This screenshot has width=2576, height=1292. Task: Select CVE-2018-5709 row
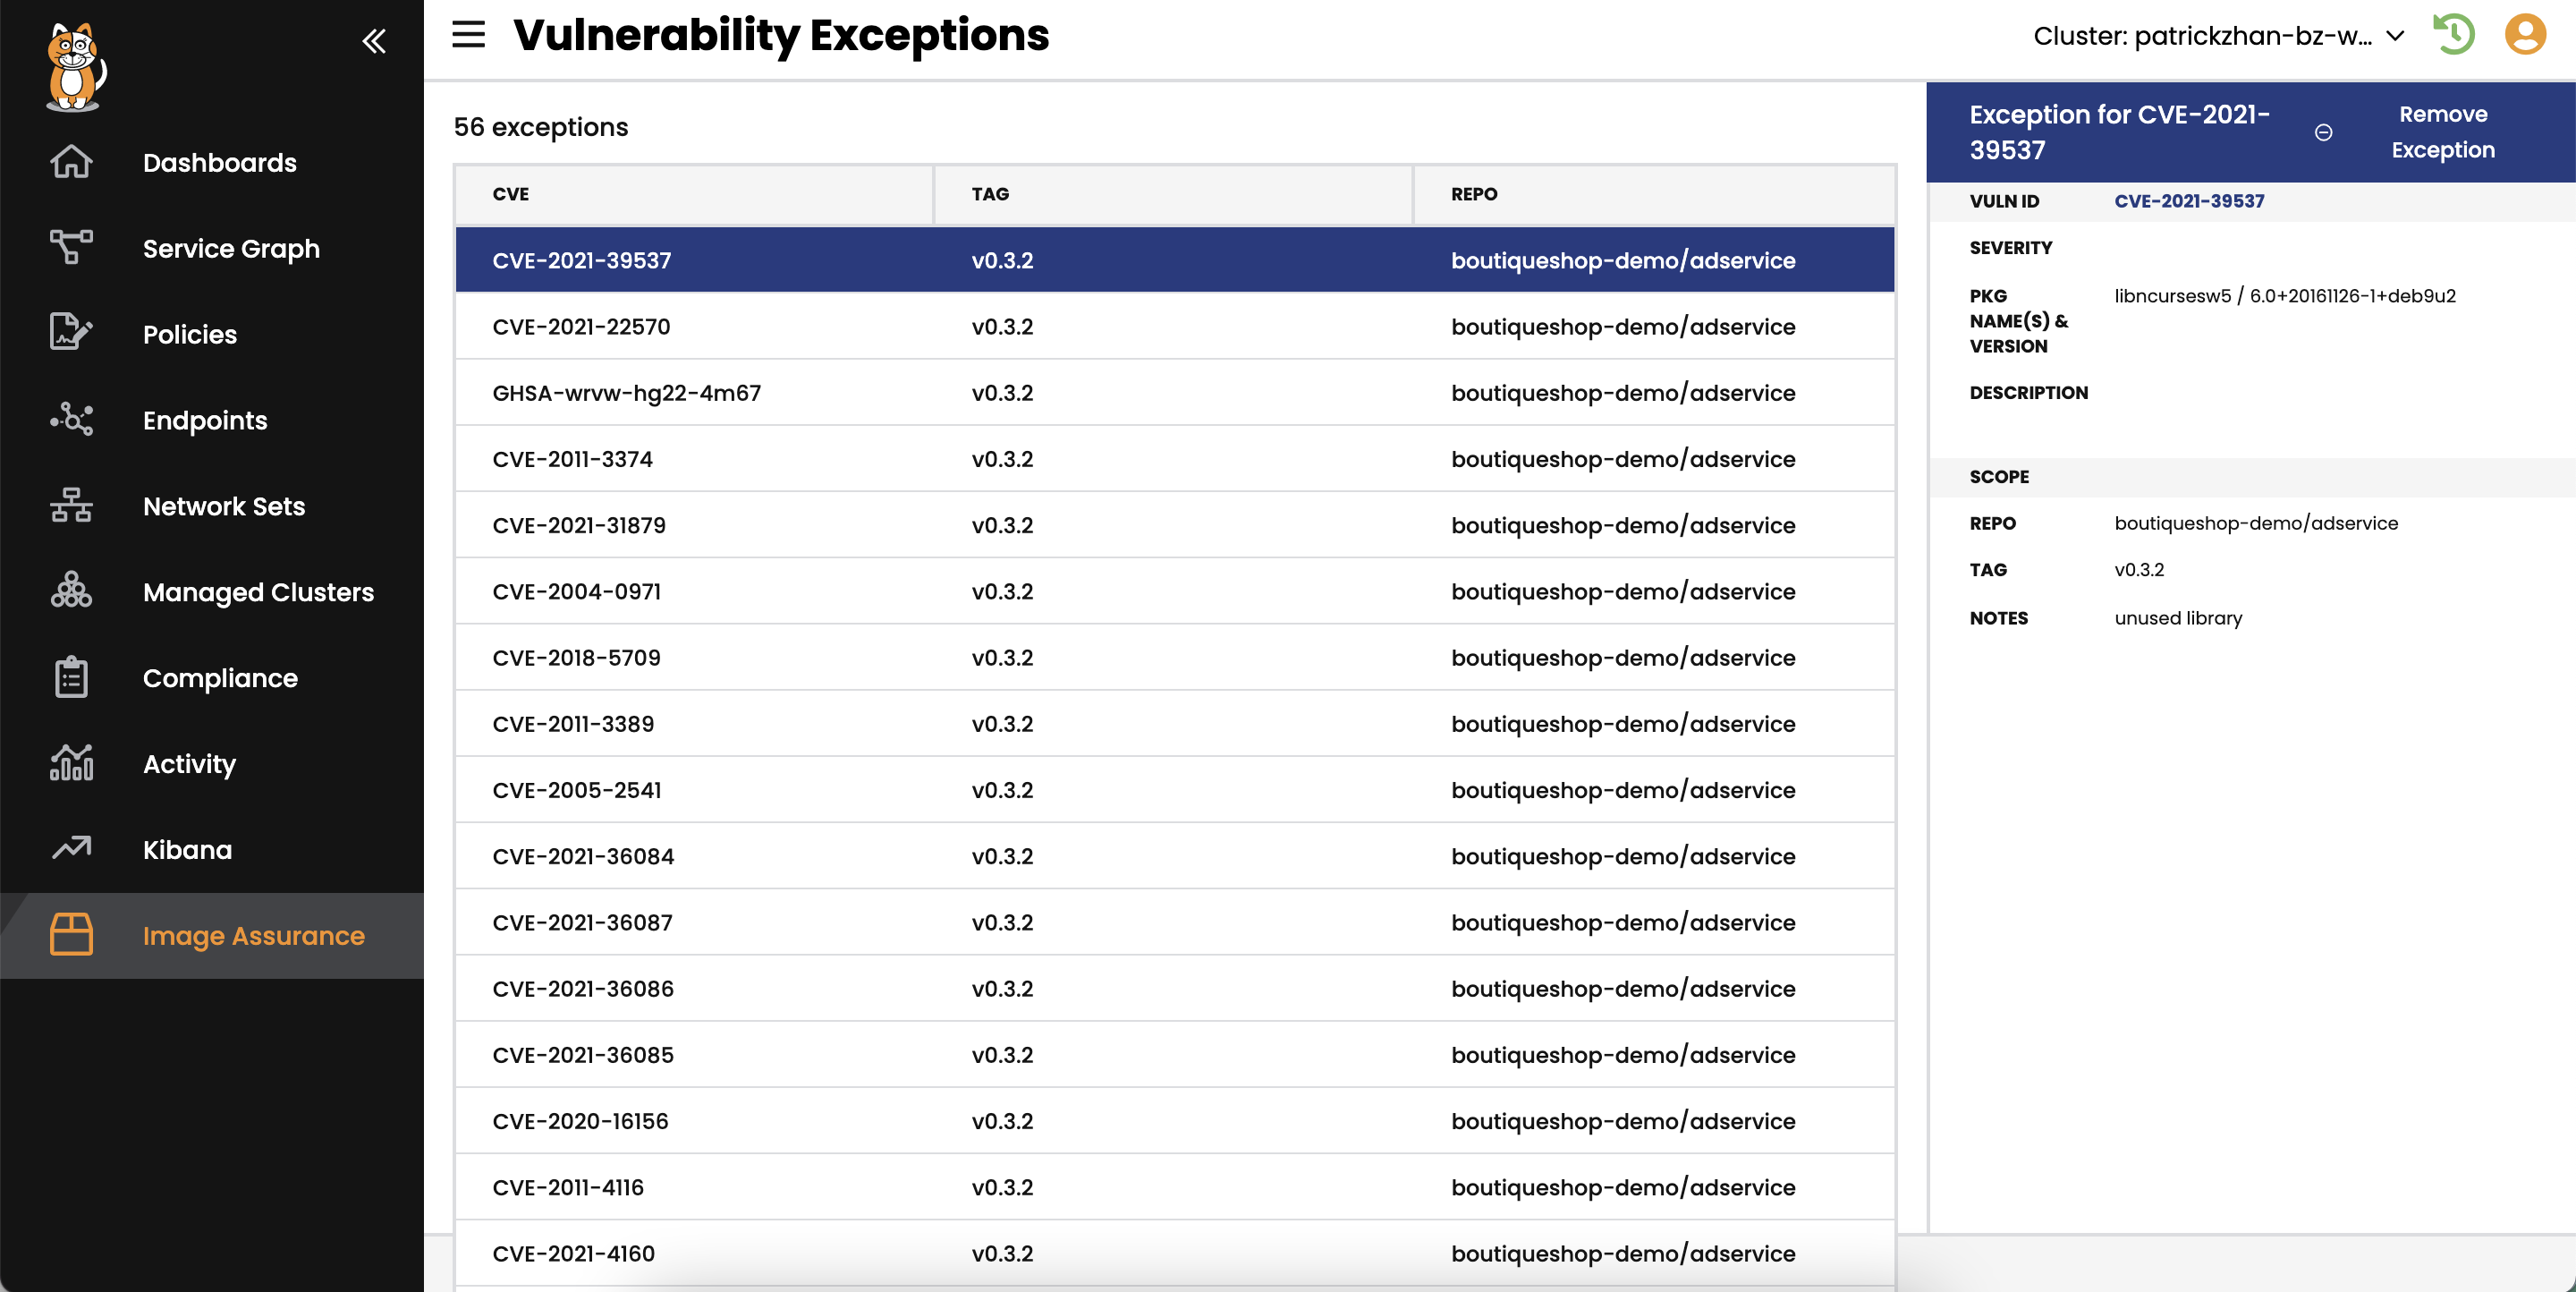[1174, 657]
